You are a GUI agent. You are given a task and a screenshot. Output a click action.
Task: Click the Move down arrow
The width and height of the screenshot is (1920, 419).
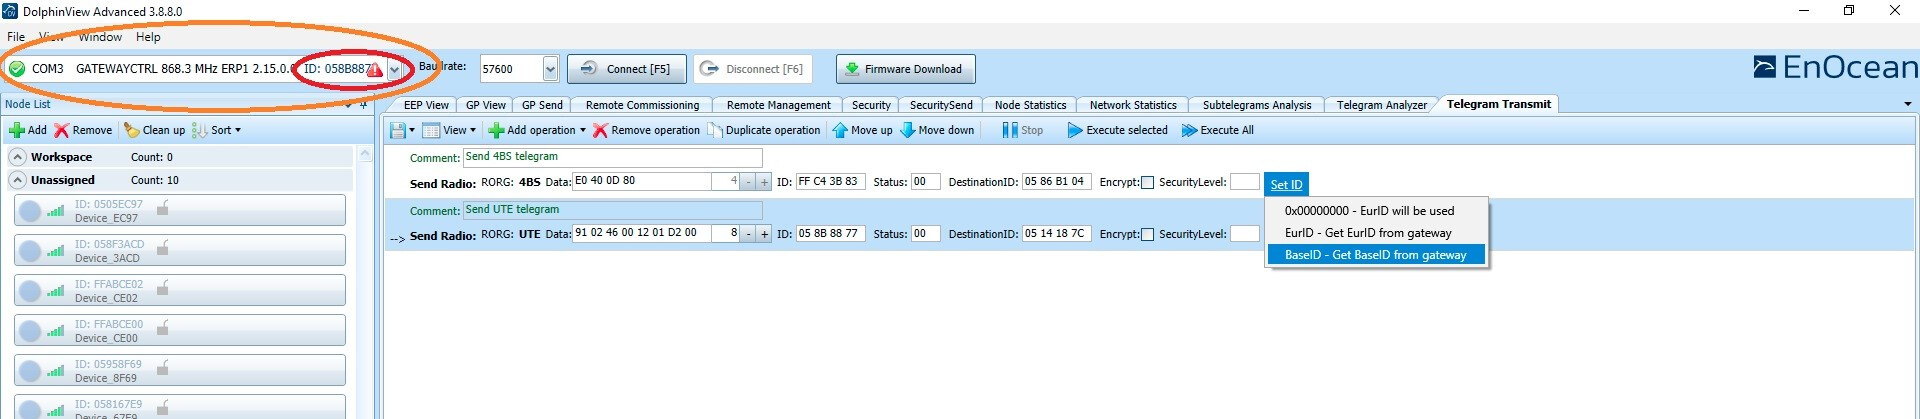pos(907,130)
